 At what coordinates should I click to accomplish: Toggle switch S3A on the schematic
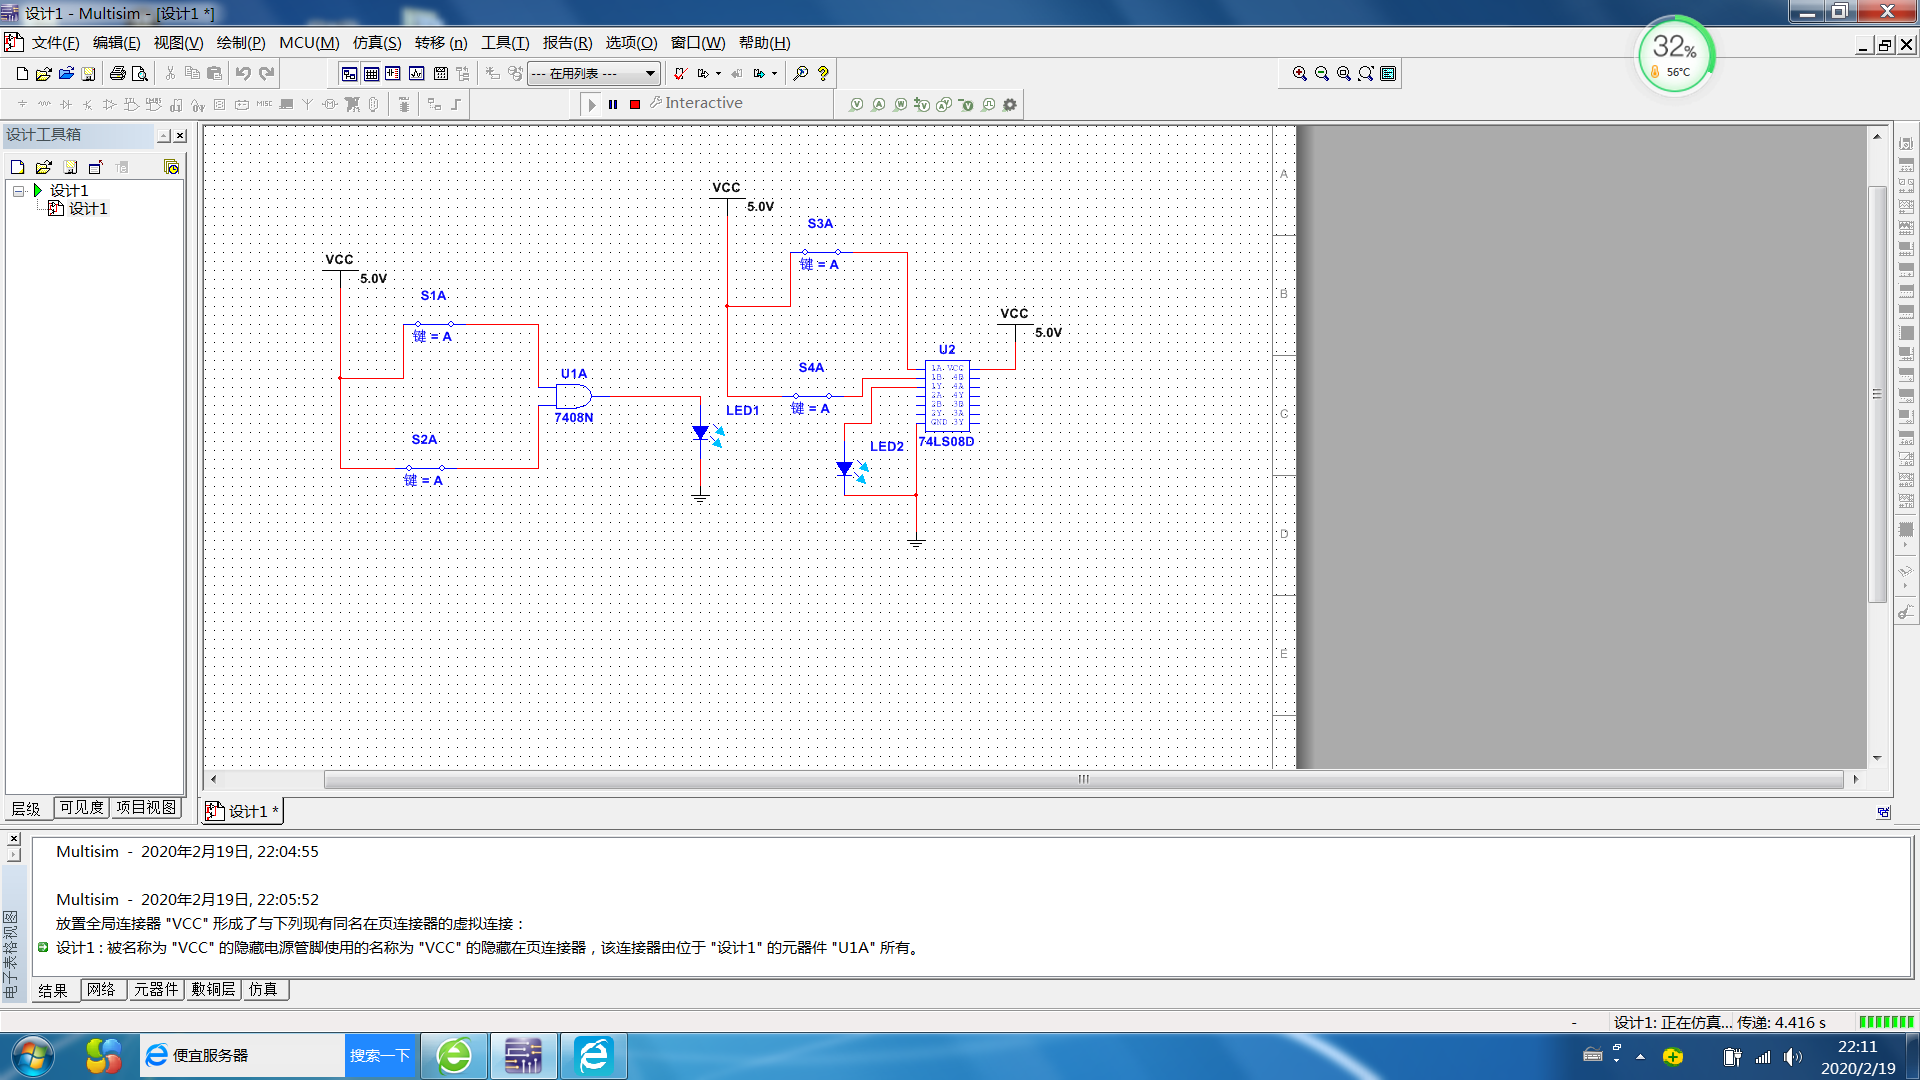821,252
